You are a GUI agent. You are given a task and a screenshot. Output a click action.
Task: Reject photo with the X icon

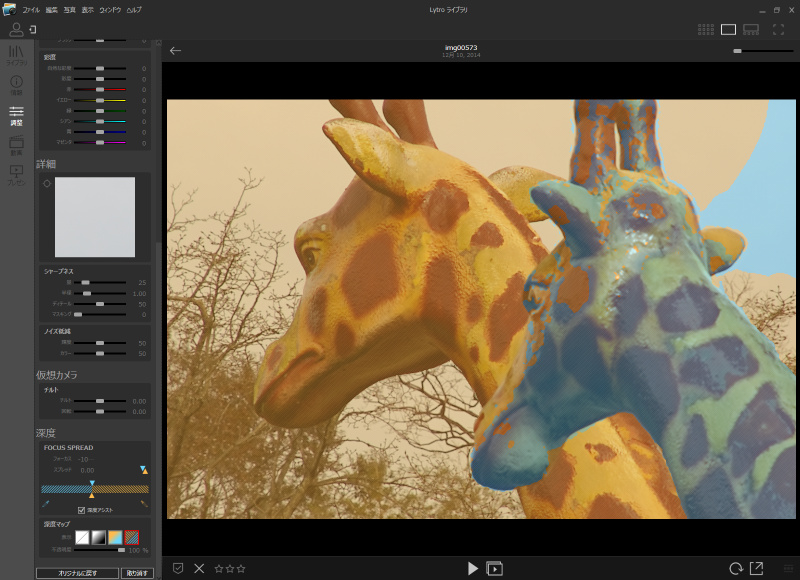point(199,568)
